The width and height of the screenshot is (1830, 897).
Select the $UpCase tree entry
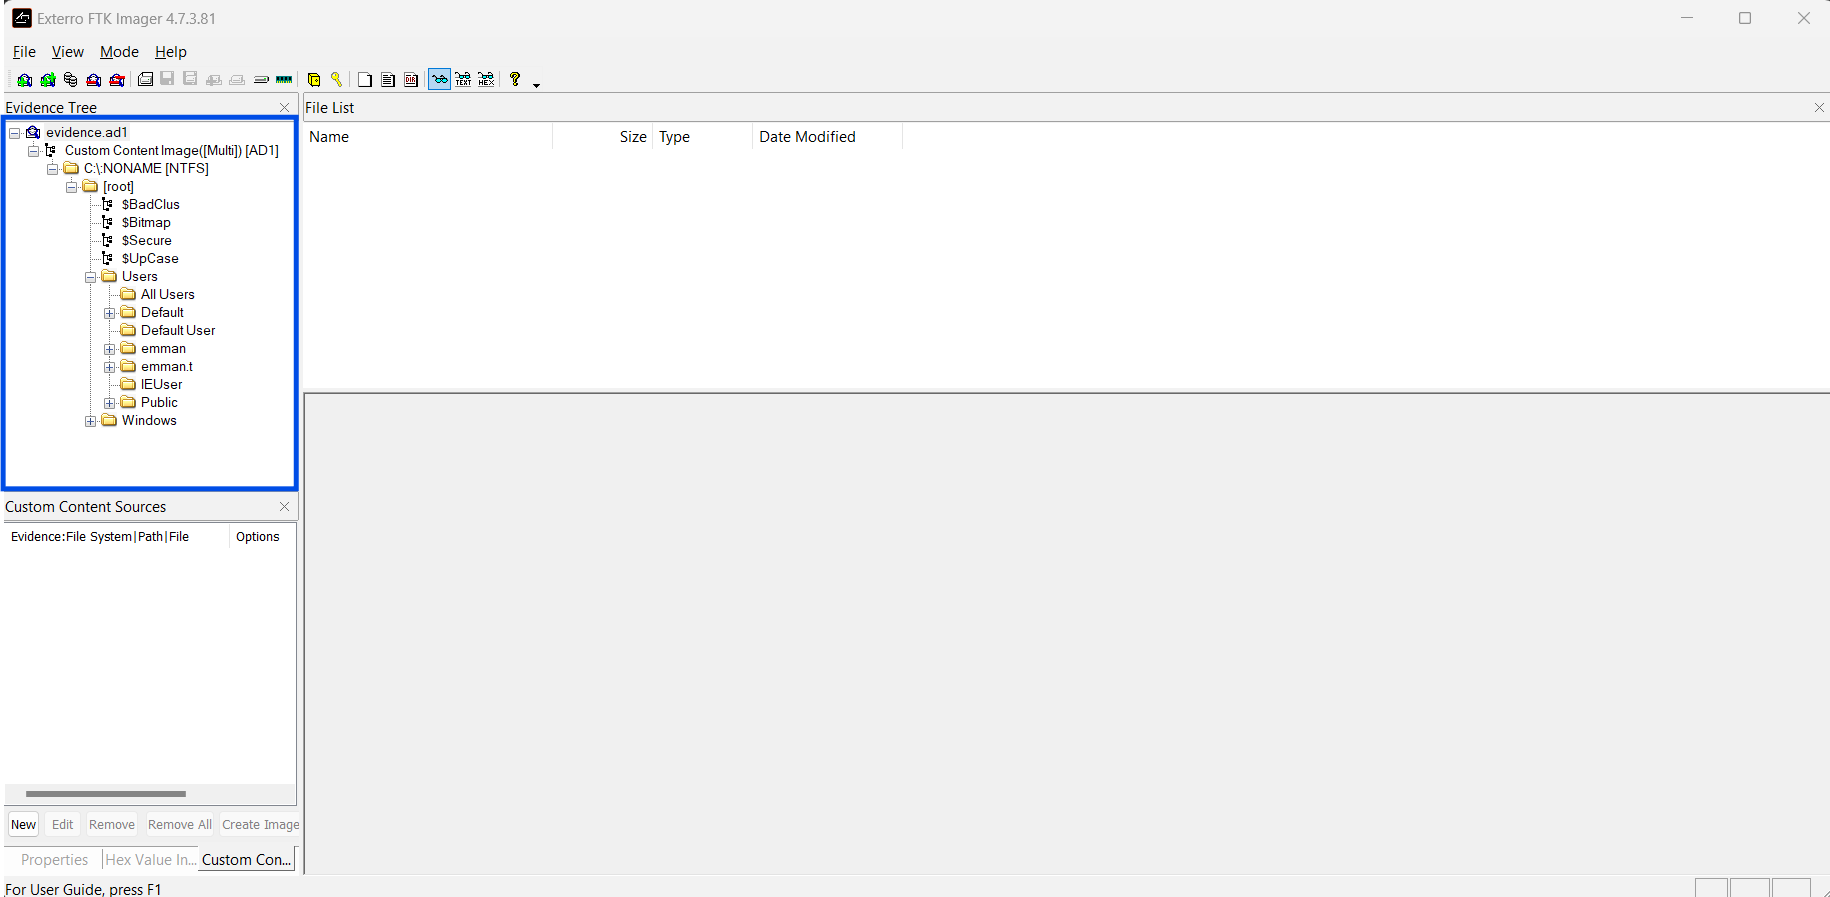pos(150,259)
